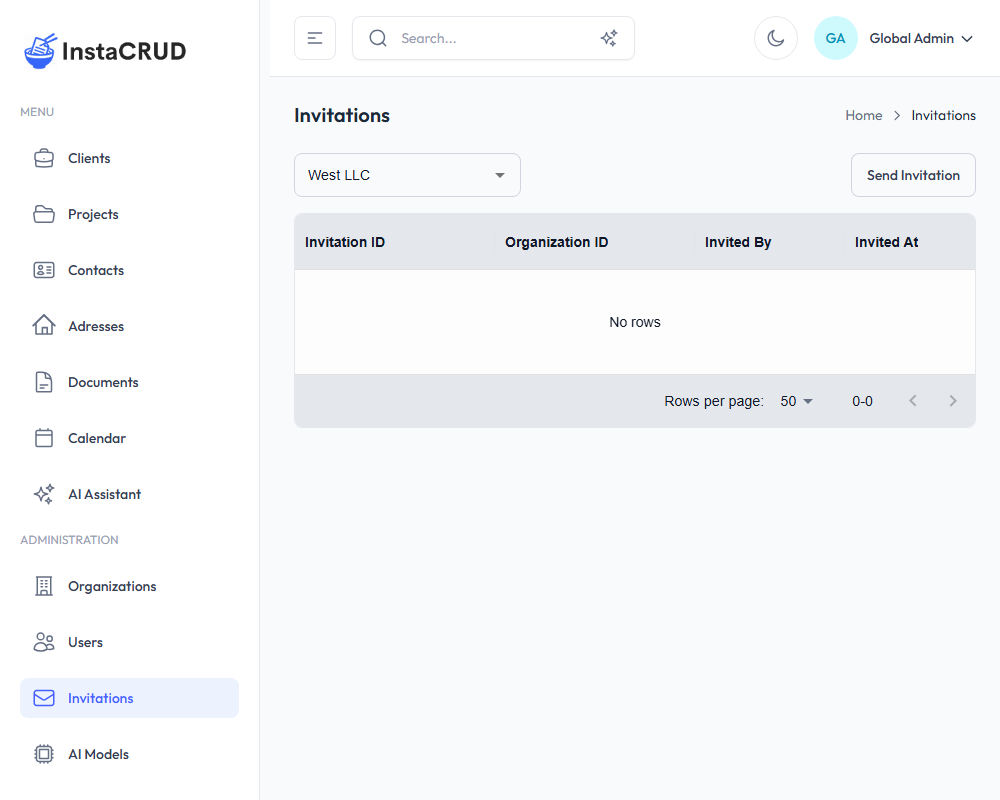
Task: Expand the Global Admin user menu
Action: coord(920,38)
